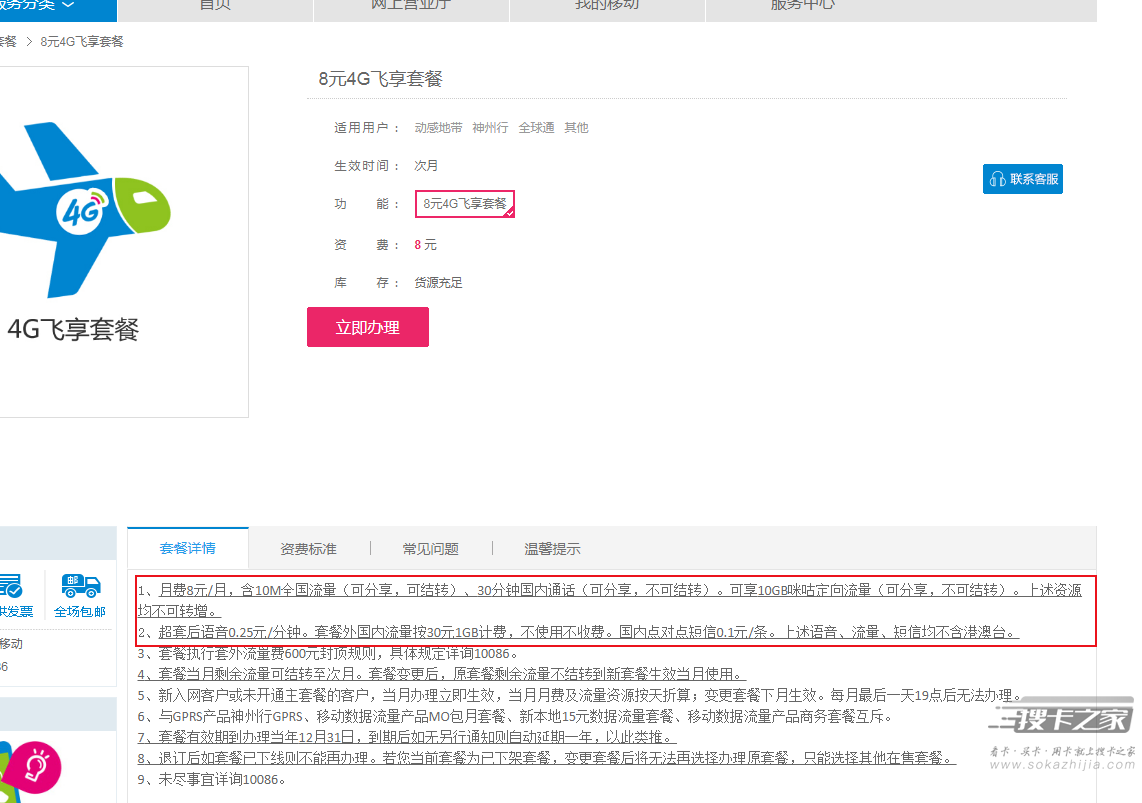
Task: Click the 全场包邮 truck icon
Action: point(81,585)
